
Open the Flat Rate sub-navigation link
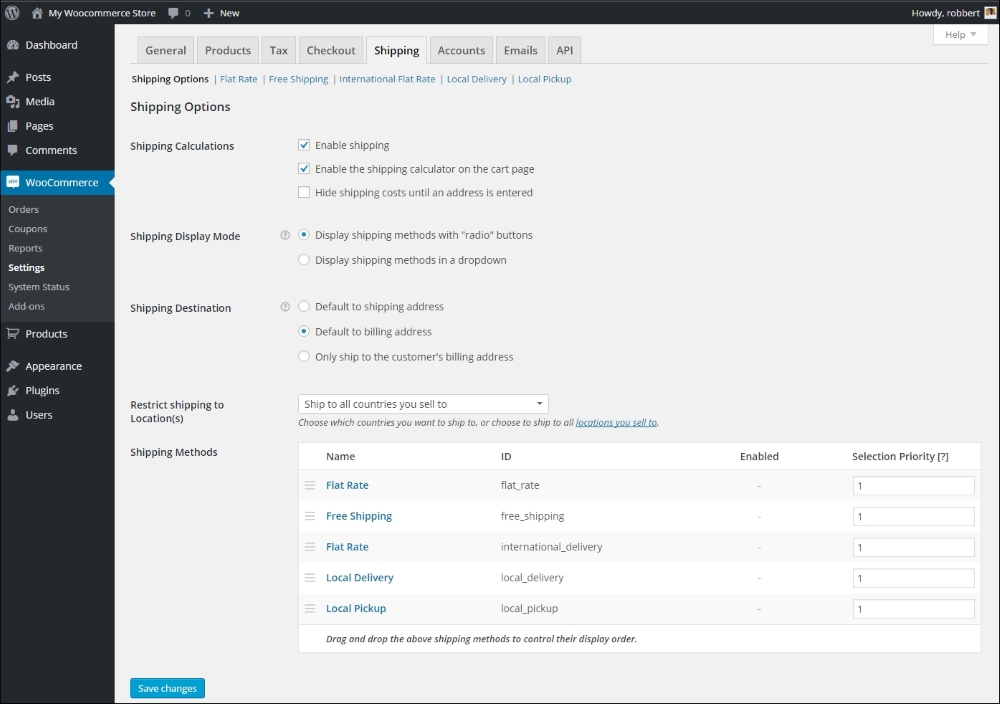[239, 79]
